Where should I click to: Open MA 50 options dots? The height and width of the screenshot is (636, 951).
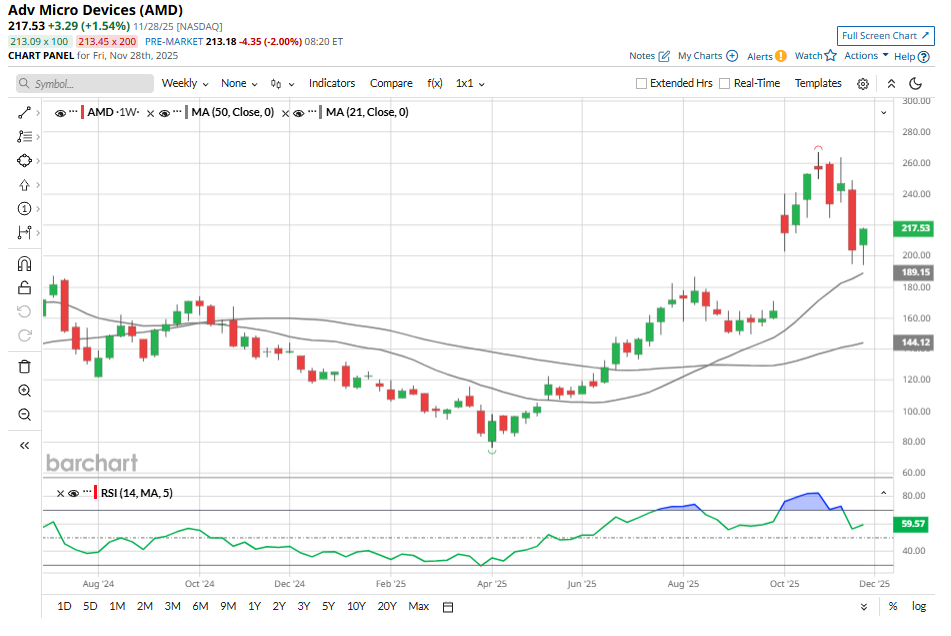coord(177,112)
